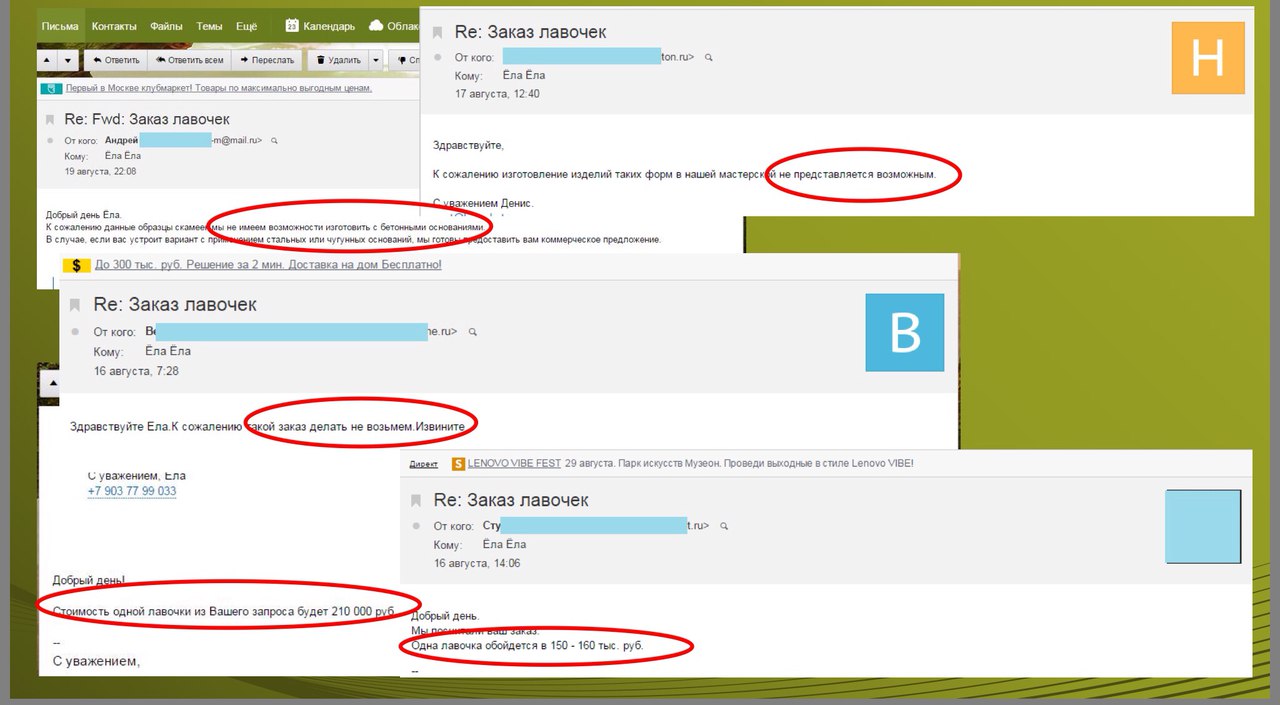Open the Календарь calendar icon
This screenshot has height=705, width=1280.
(x=291, y=26)
